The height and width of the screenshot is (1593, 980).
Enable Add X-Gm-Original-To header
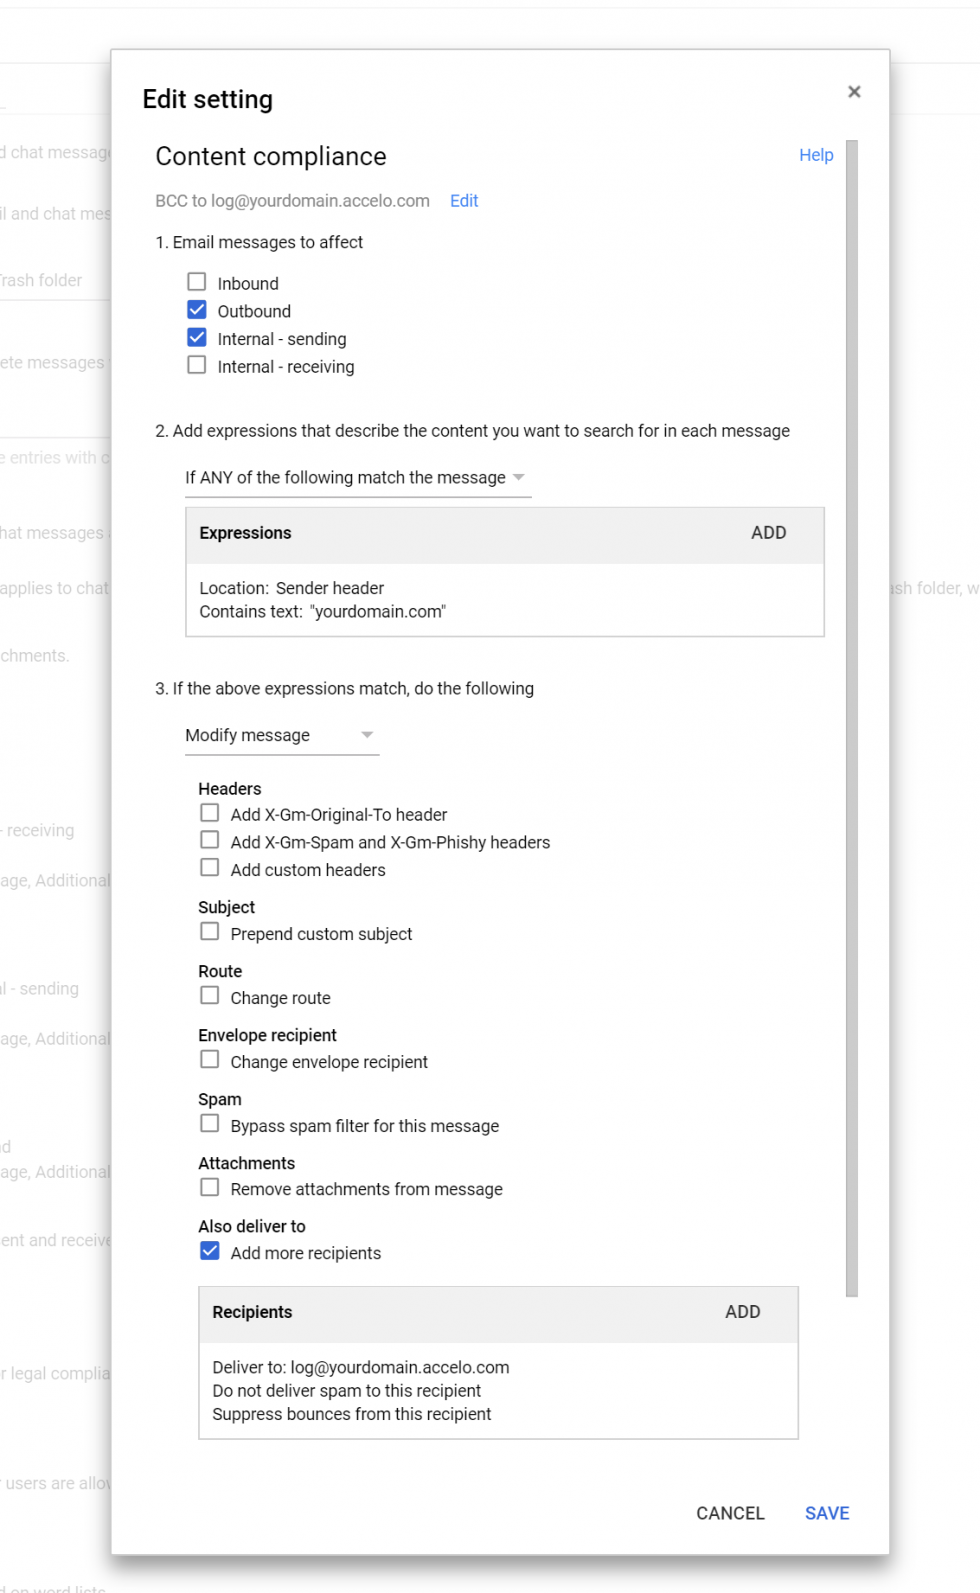pyautogui.click(x=210, y=813)
